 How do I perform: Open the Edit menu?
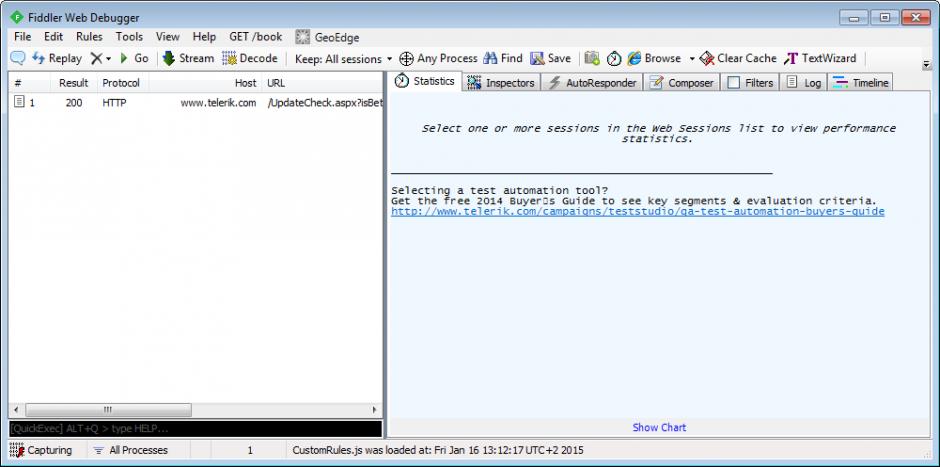pos(53,37)
